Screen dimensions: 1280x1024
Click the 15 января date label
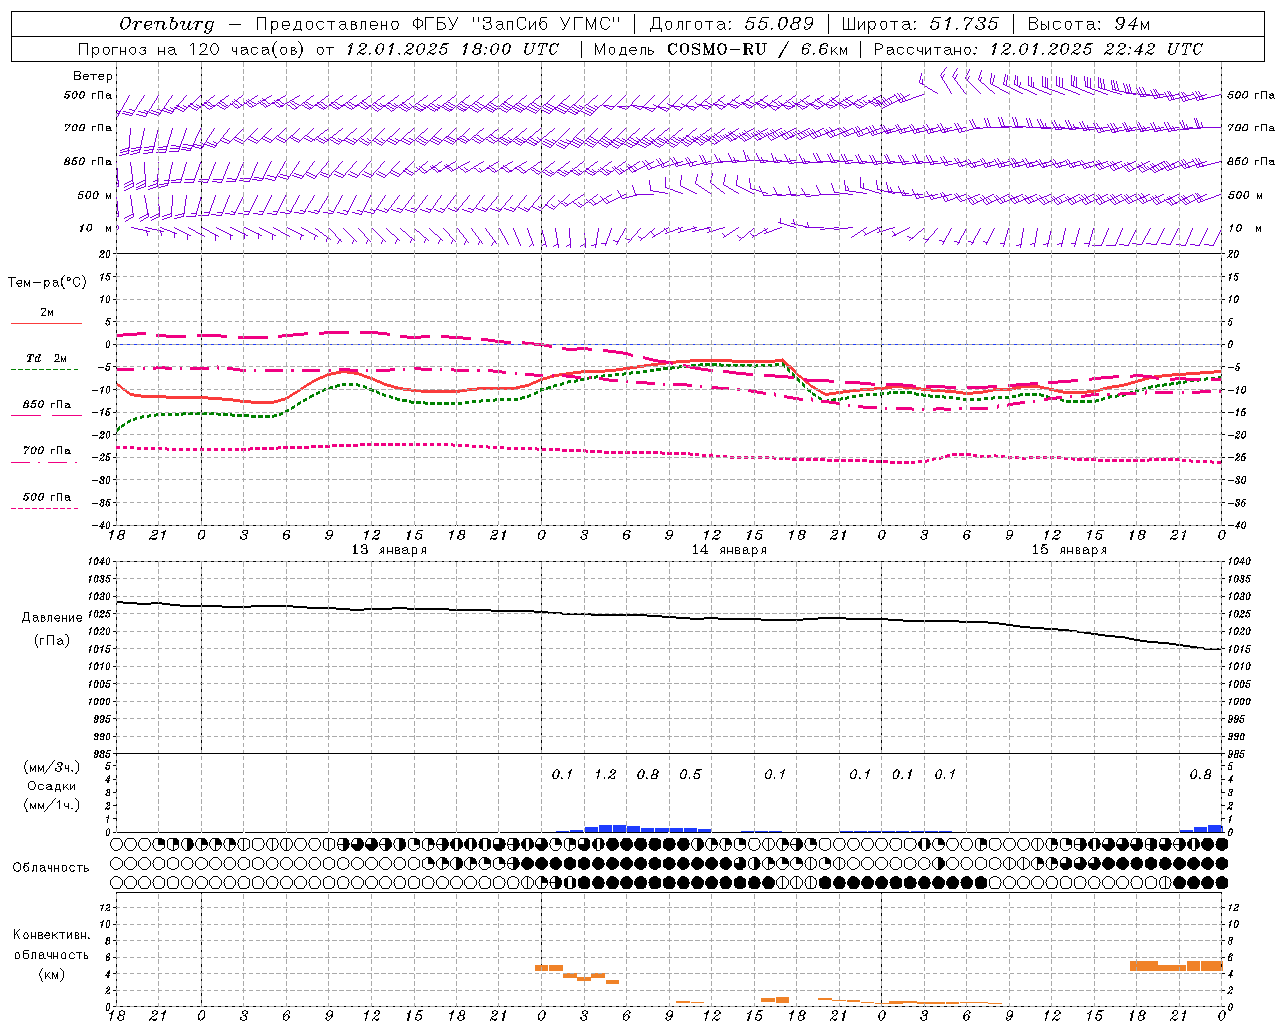(x=1069, y=550)
